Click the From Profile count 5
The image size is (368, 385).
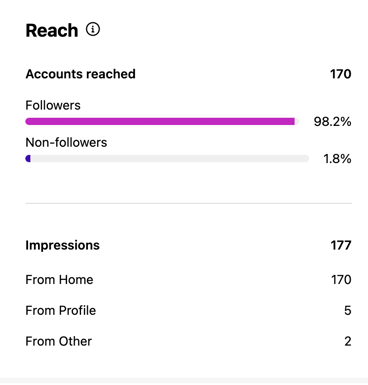(x=348, y=311)
